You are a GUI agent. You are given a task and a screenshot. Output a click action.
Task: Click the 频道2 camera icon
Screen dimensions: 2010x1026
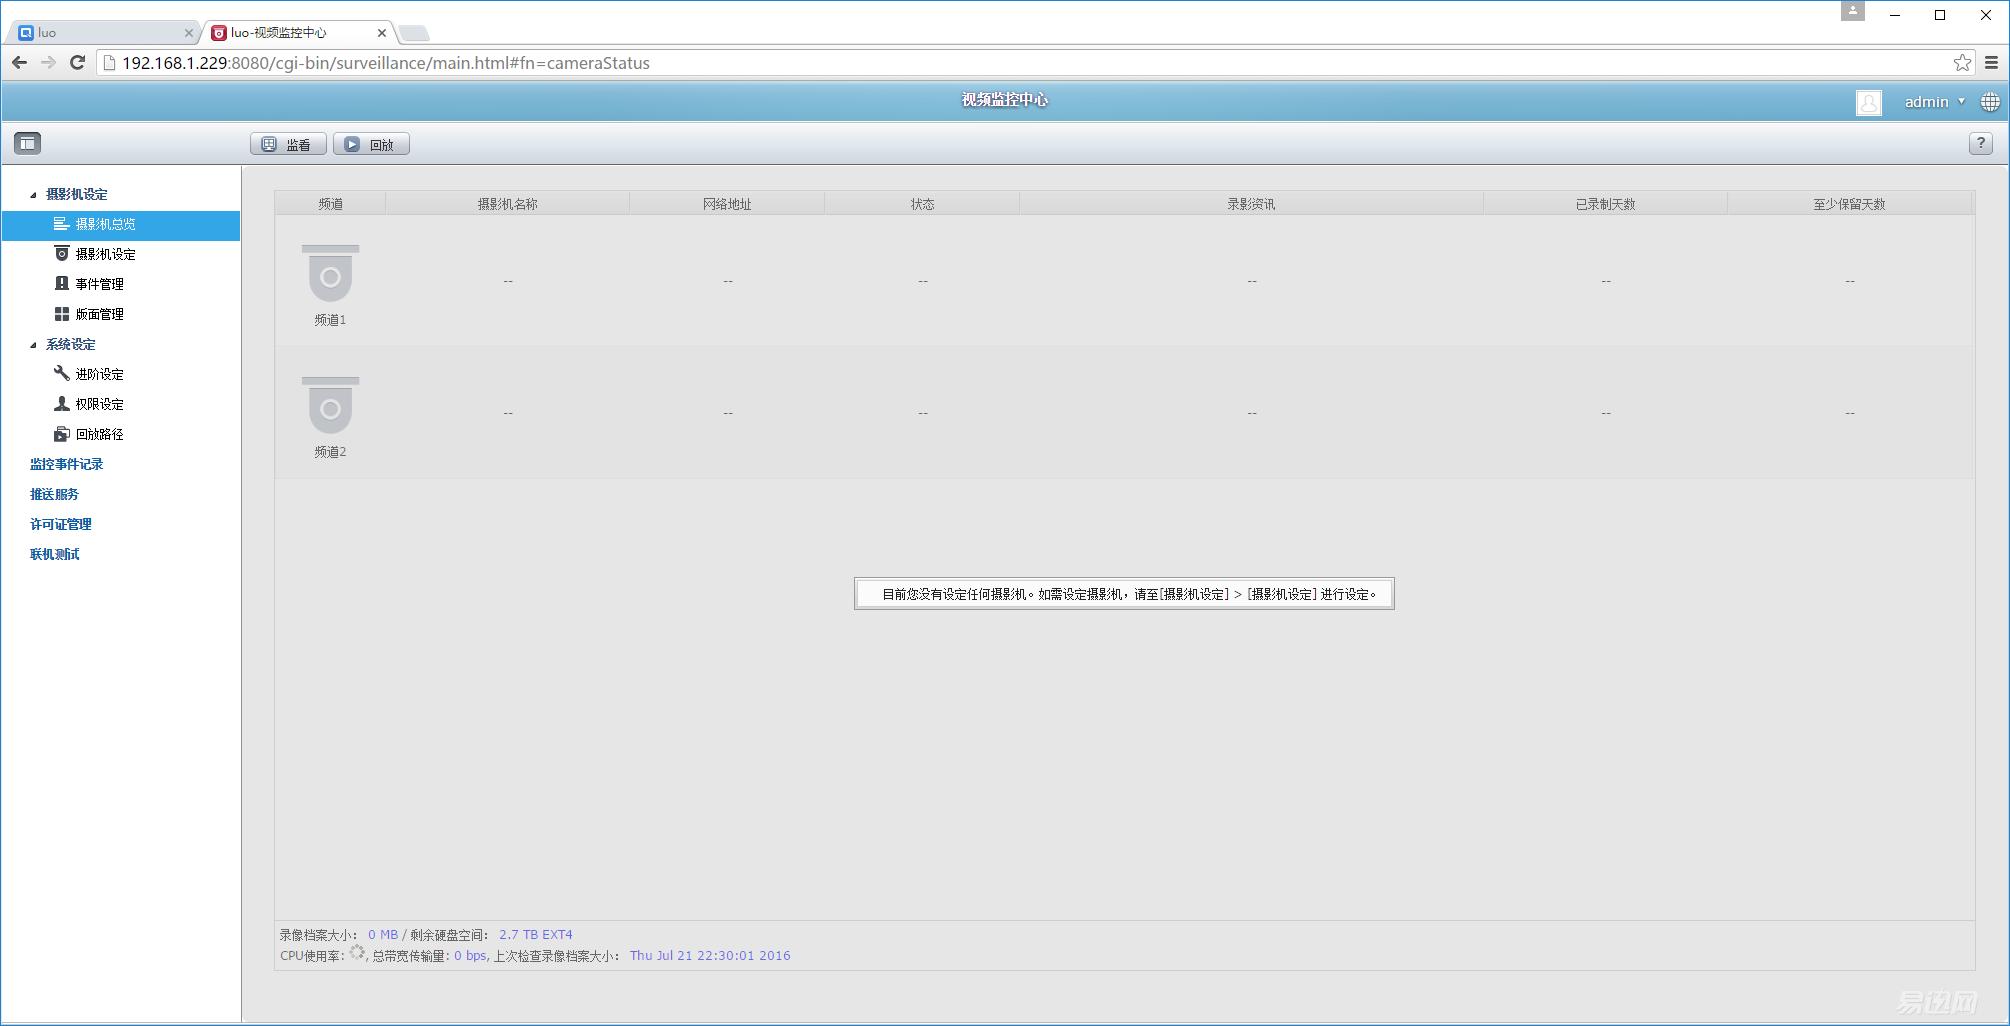tap(330, 406)
